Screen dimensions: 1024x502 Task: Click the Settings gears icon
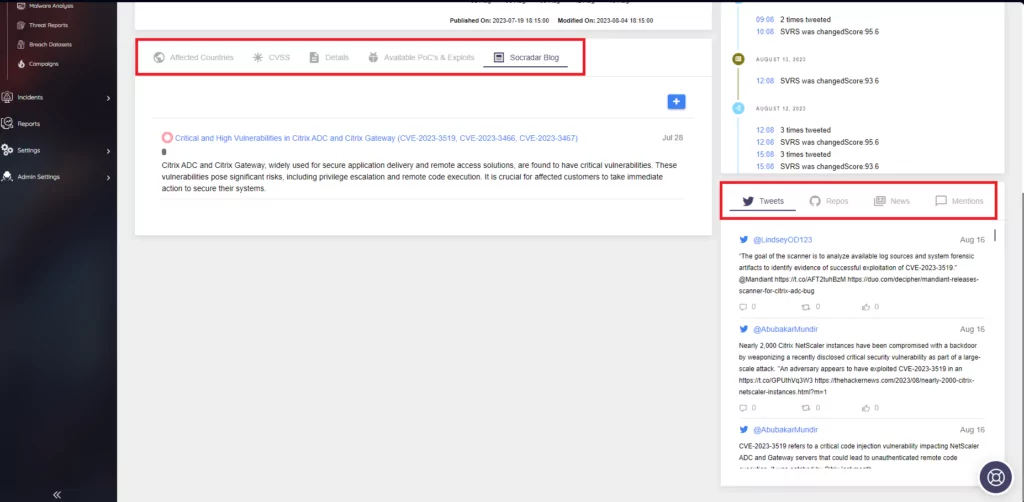[x=7, y=150]
